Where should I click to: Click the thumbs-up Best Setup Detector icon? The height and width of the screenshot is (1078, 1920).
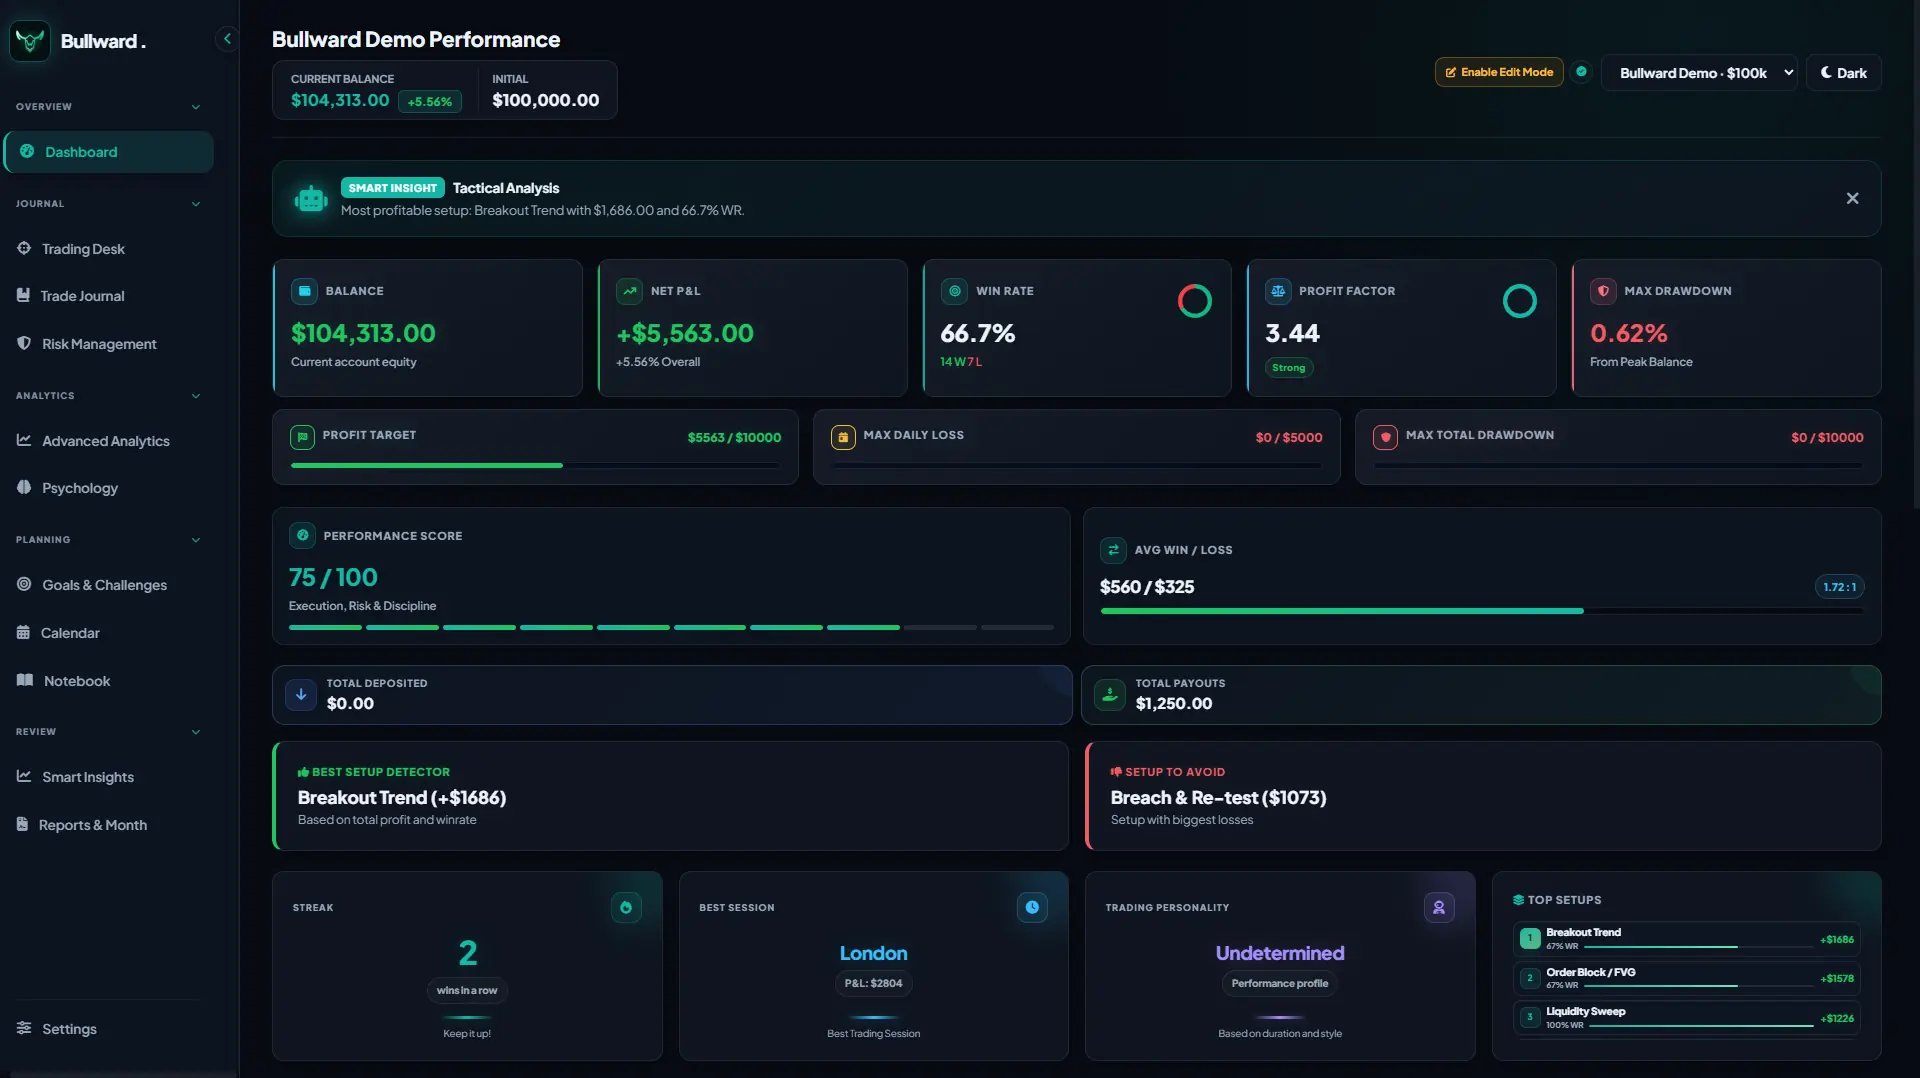click(303, 772)
